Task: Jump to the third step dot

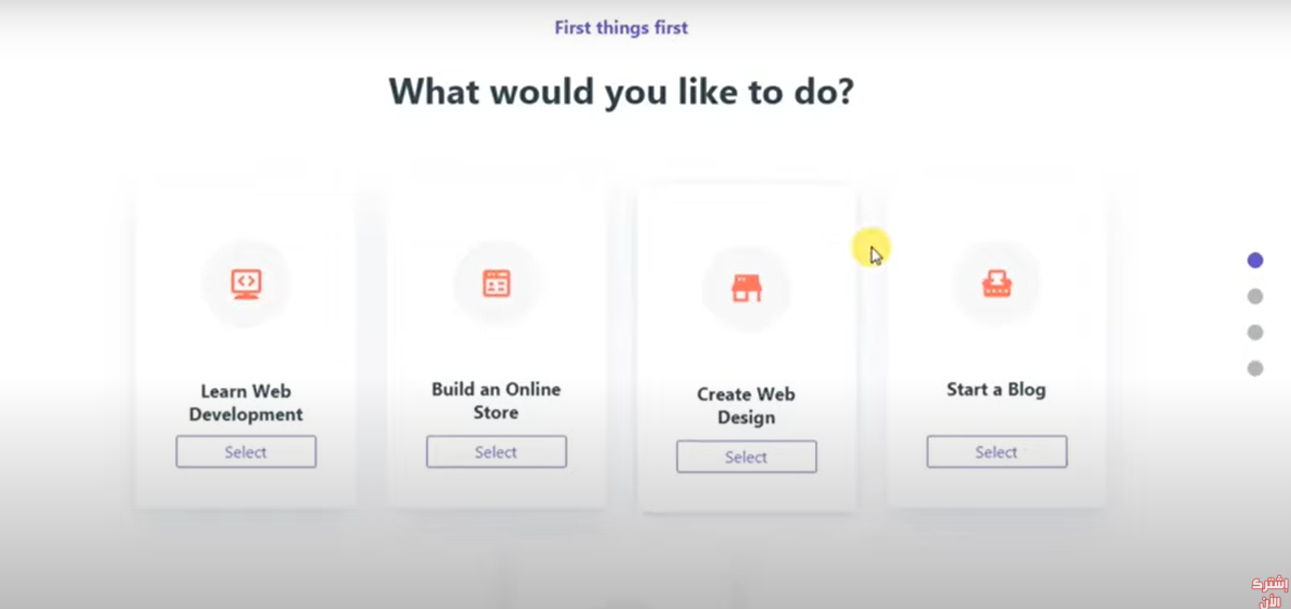Action: [1255, 332]
